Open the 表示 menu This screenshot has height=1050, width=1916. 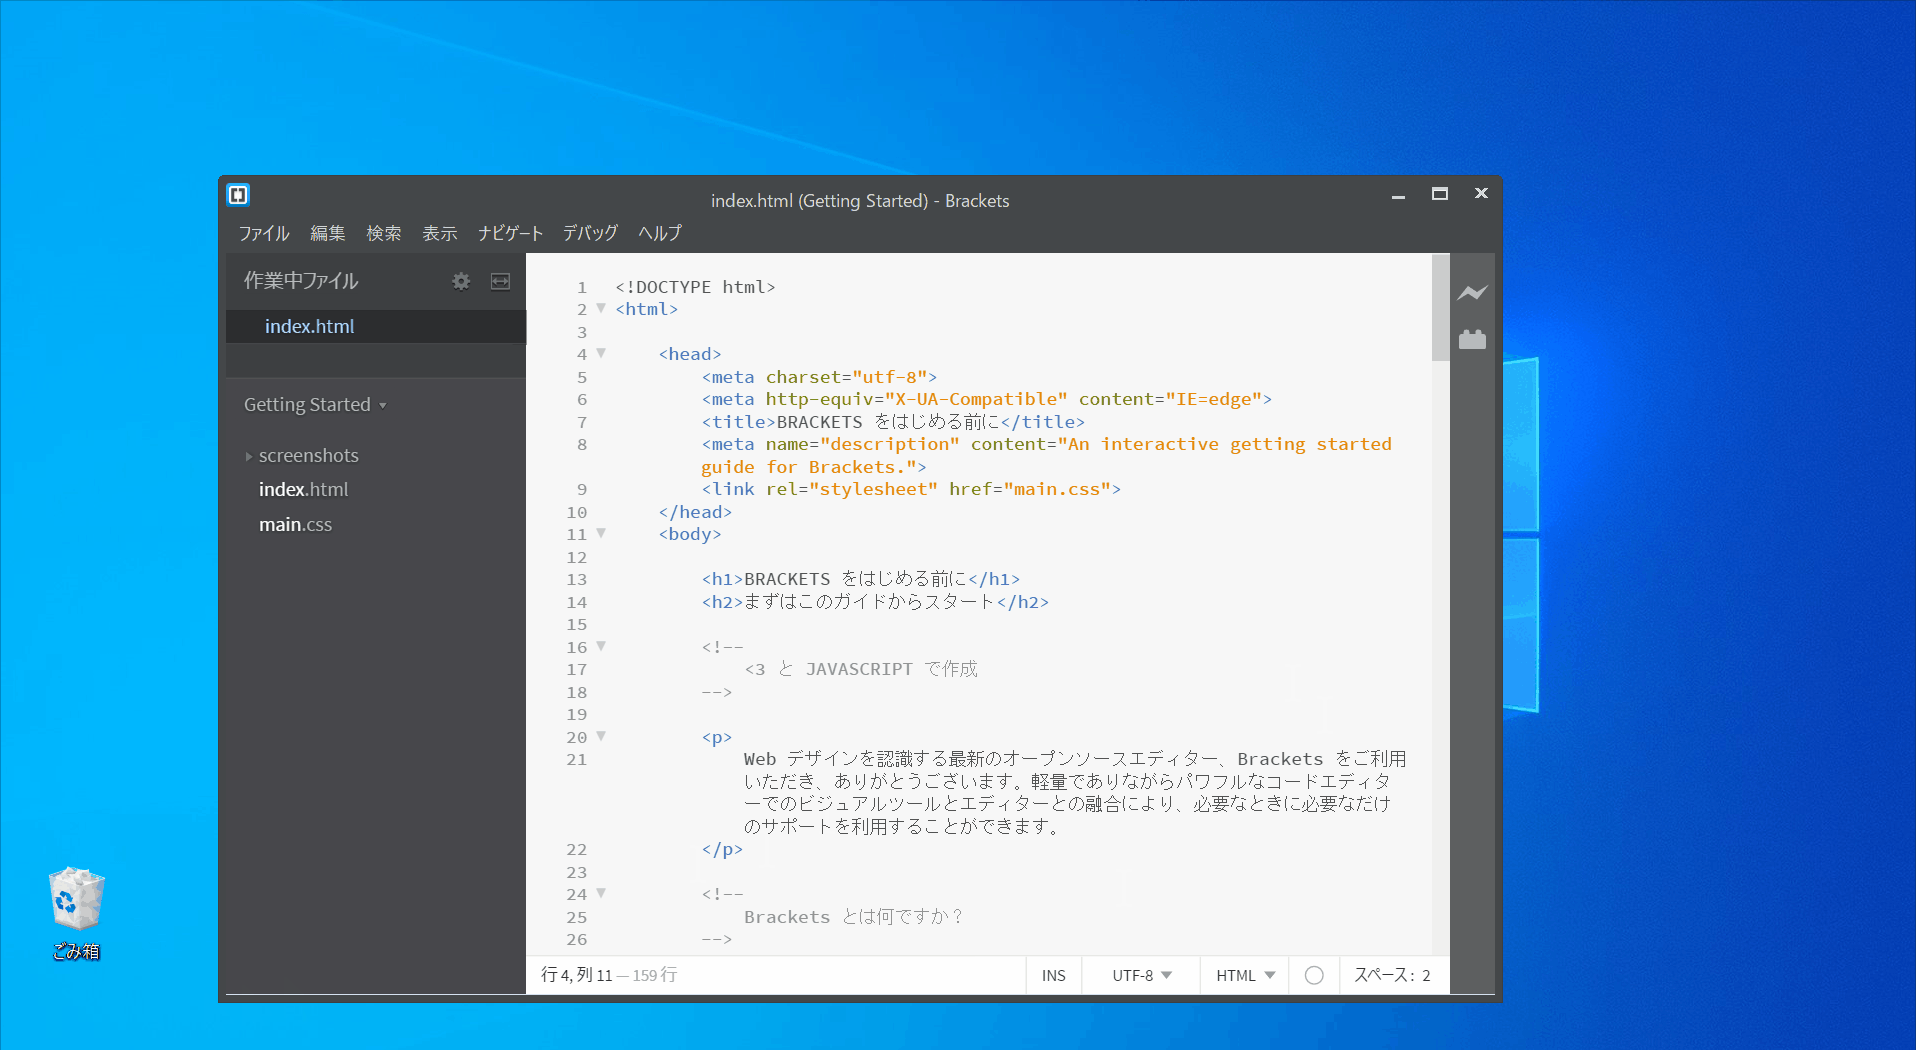click(x=440, y=233)
